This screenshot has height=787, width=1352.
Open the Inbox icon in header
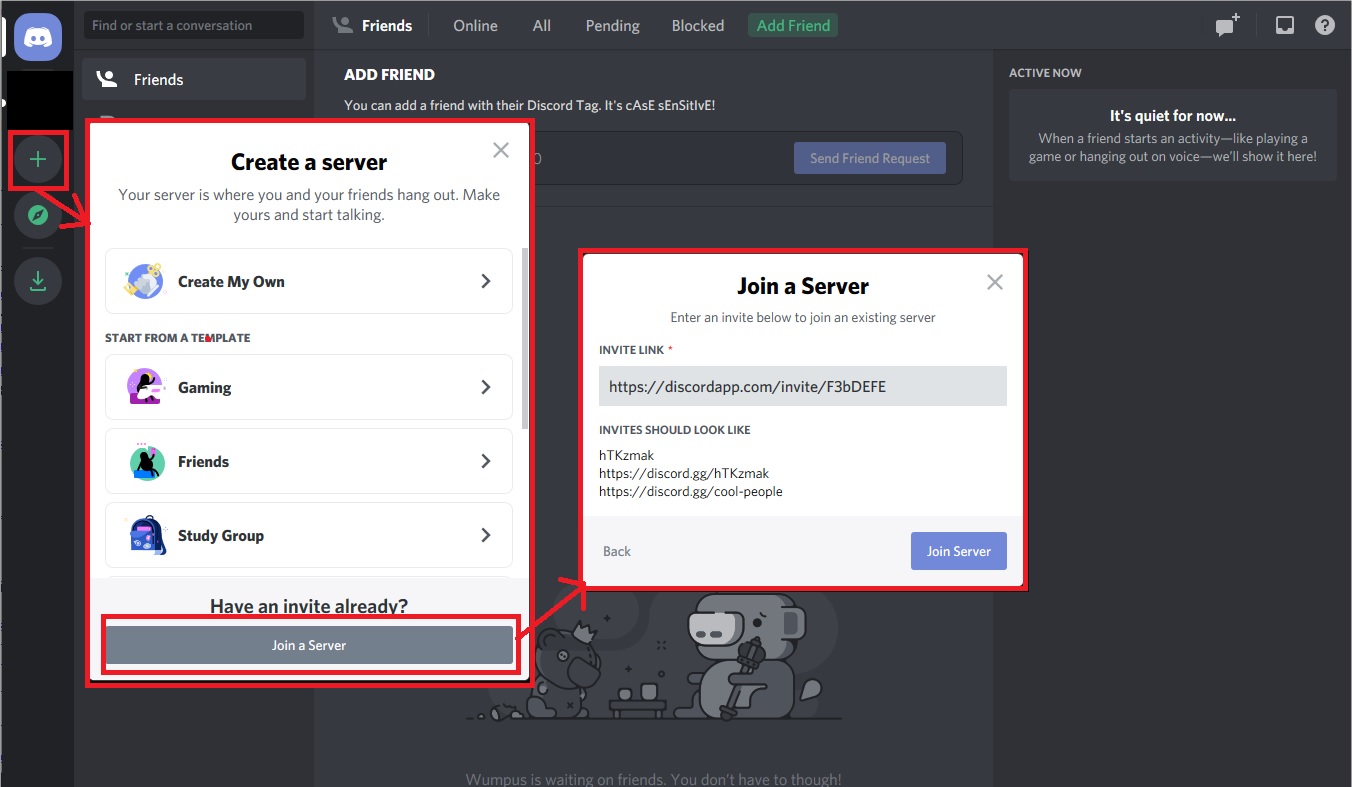[x=1285, y=26]
